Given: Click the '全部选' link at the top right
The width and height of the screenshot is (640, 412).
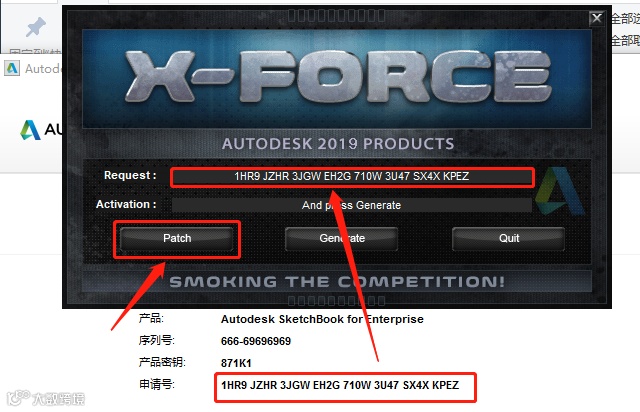Looking at the screenshot, I should [x=625, y=19].
